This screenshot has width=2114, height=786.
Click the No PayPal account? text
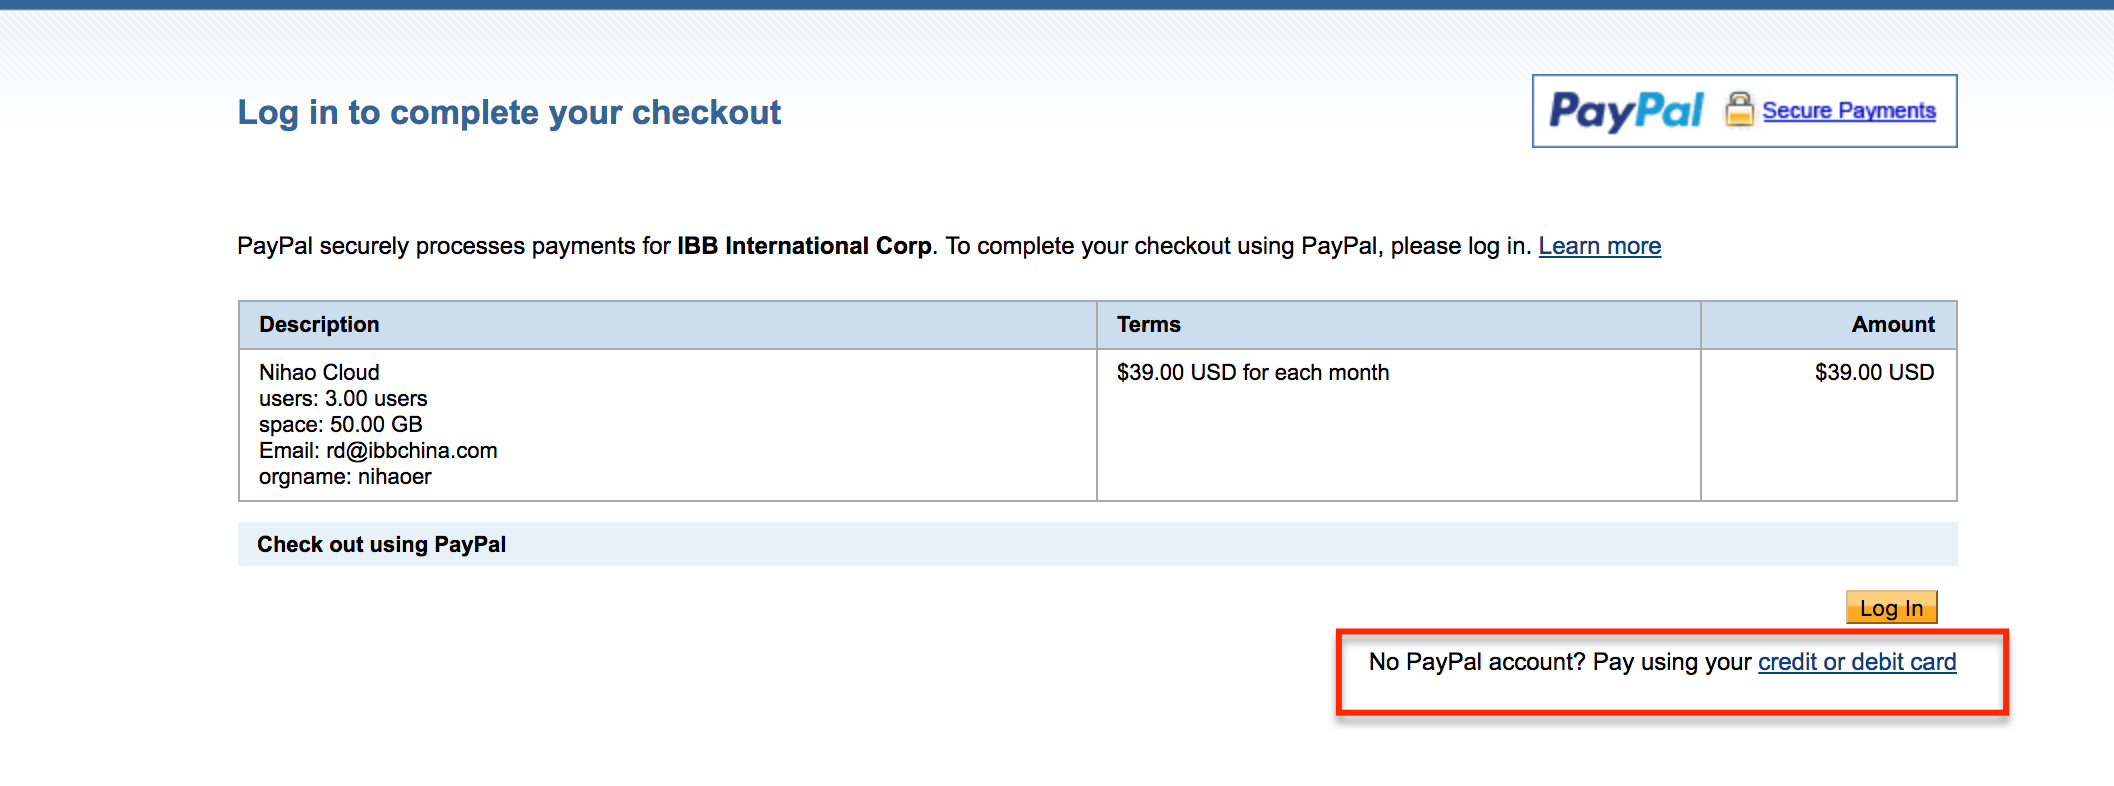click(1477, 662)
